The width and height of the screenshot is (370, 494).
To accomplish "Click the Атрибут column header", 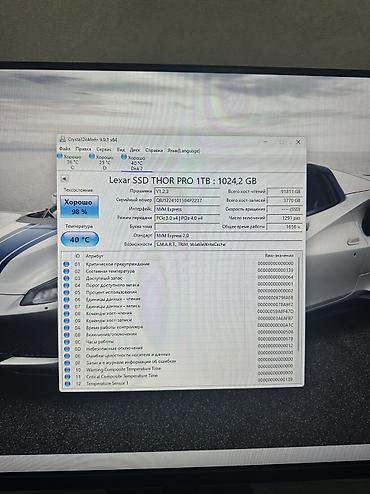I will coord(95,256).
